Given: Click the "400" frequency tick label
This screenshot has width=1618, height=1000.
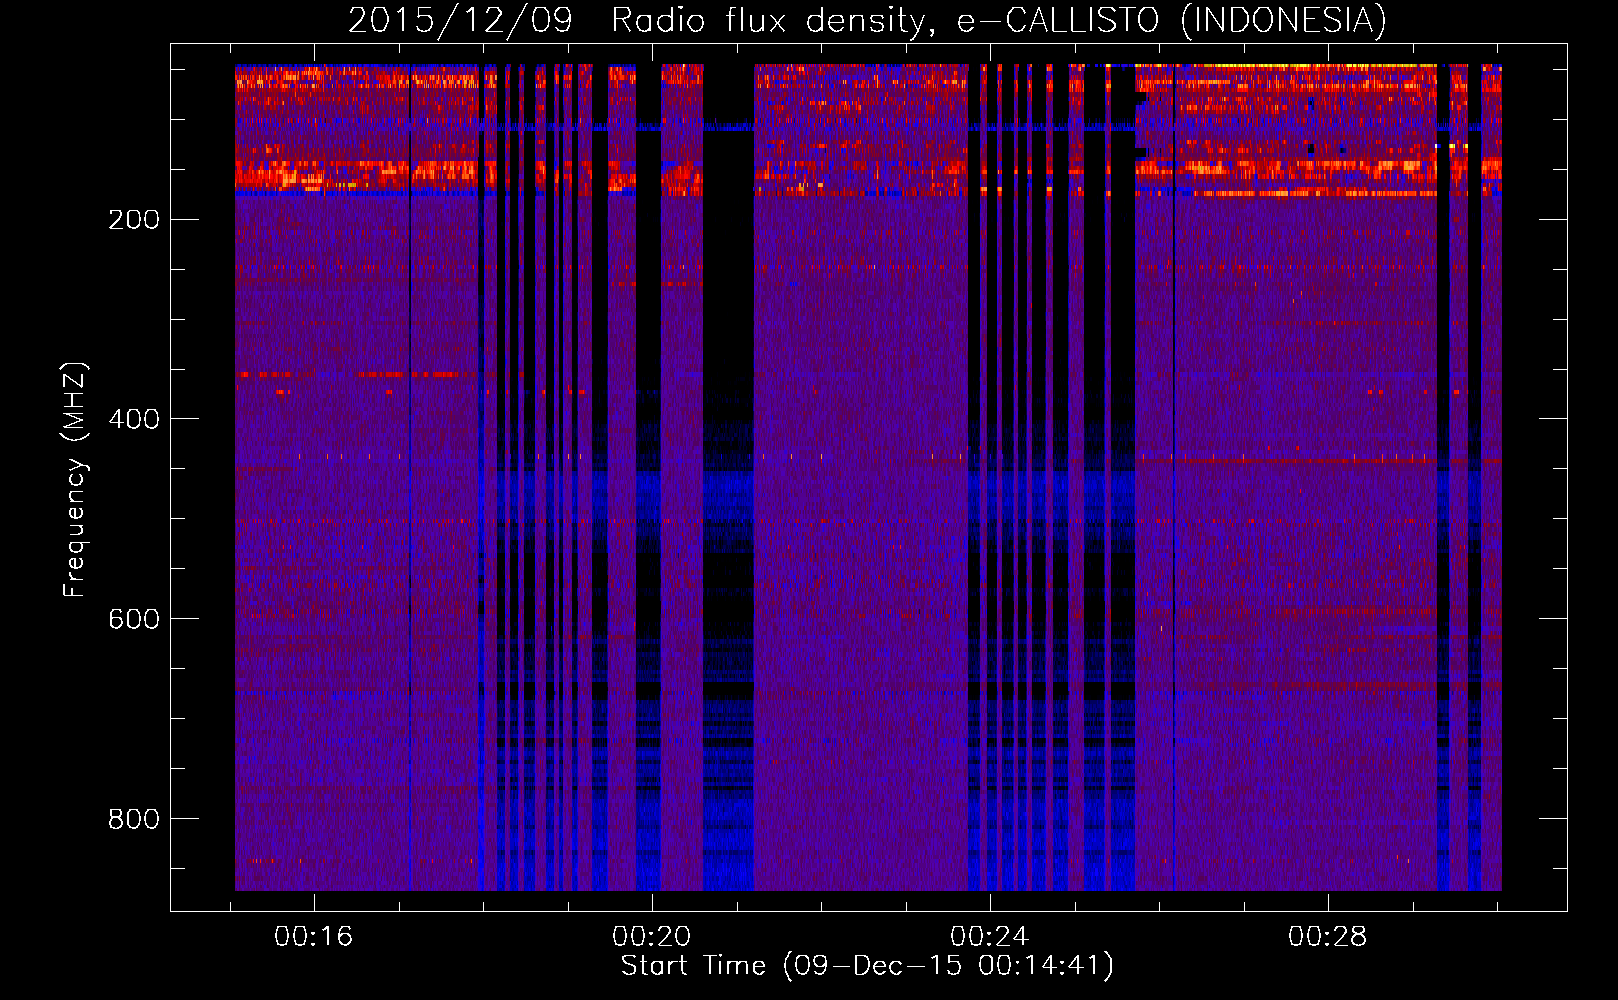Looking at the screenshot, I should point(134,420).
